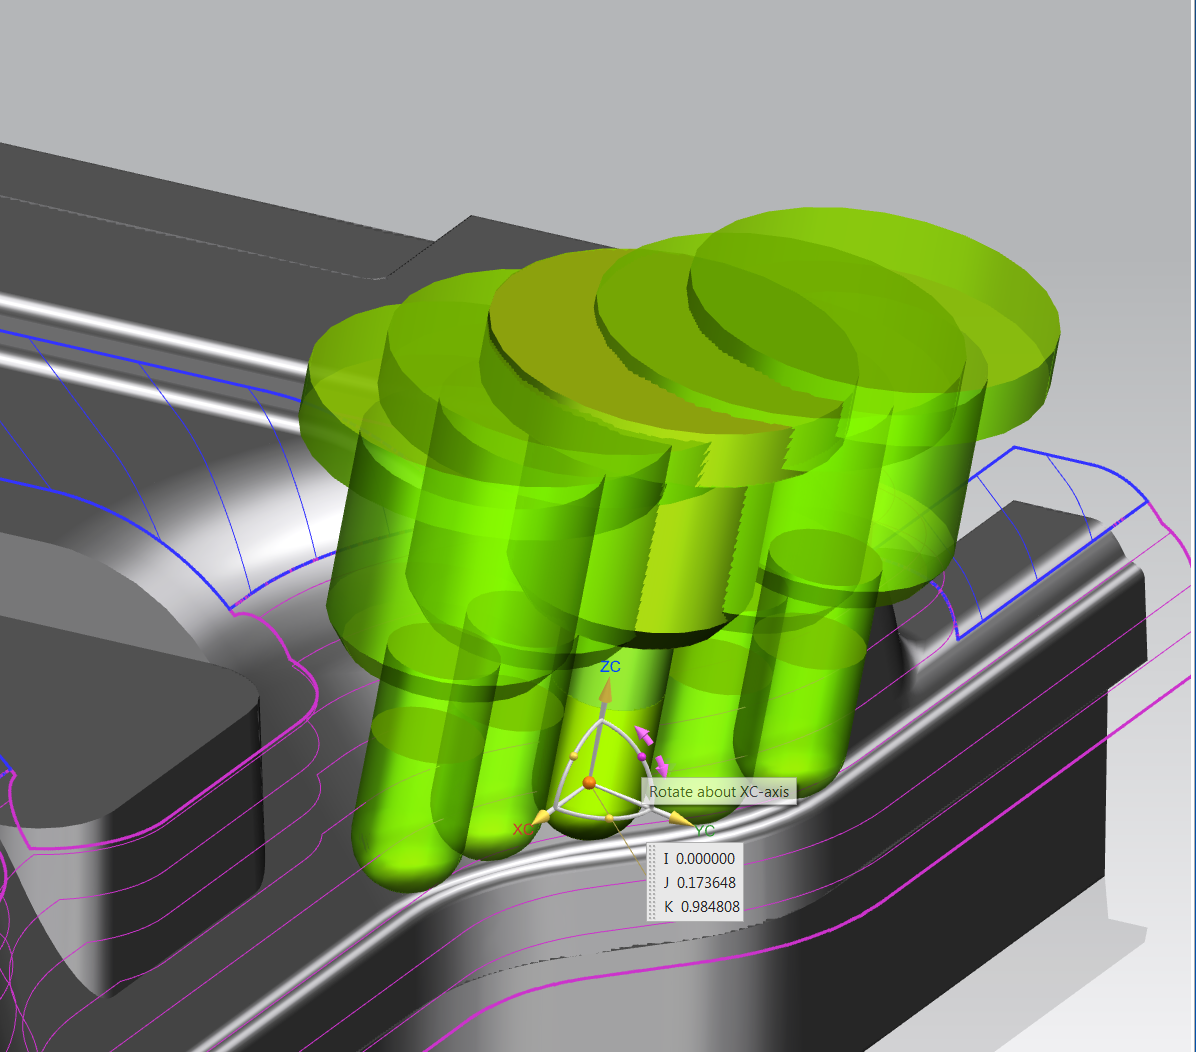Click the yellow rotation sphere on the XC-YC arc
This screenshot has height=1052, width=1196.
[x=610, y=818]
